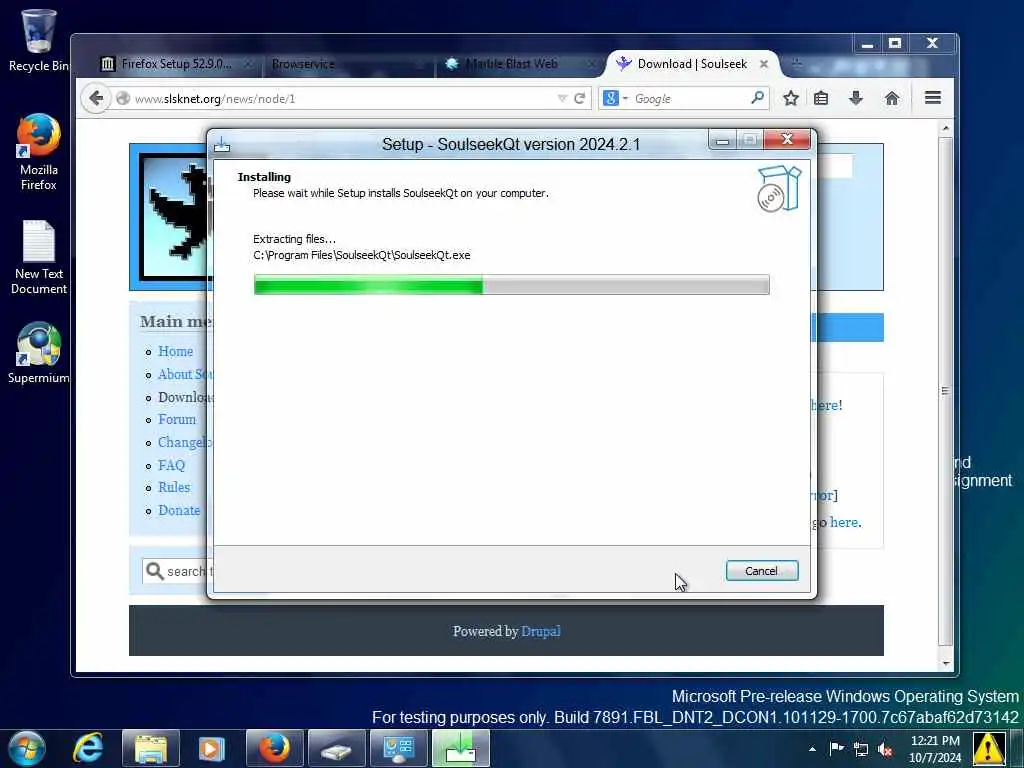Reload the page with refresh icon
Image resolution: width=1024 pixels, height=768 pixels.
[579, 99]
